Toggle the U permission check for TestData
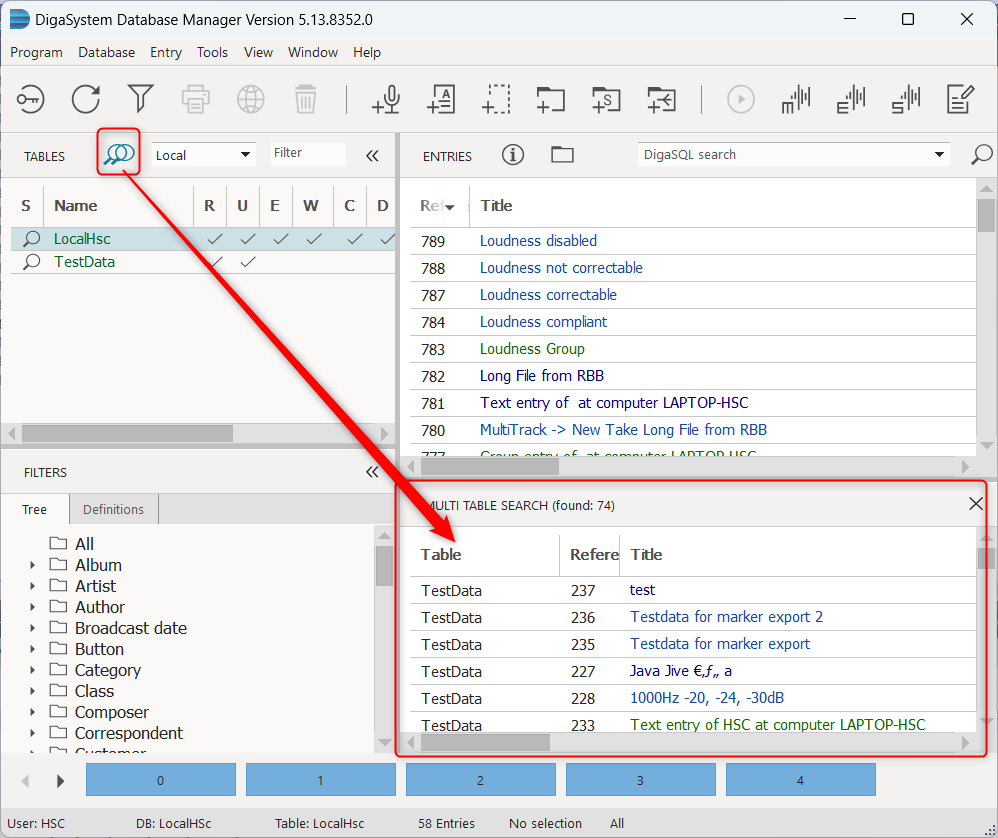The width and height of the screenshot is (998, 838). coord(247,262)
